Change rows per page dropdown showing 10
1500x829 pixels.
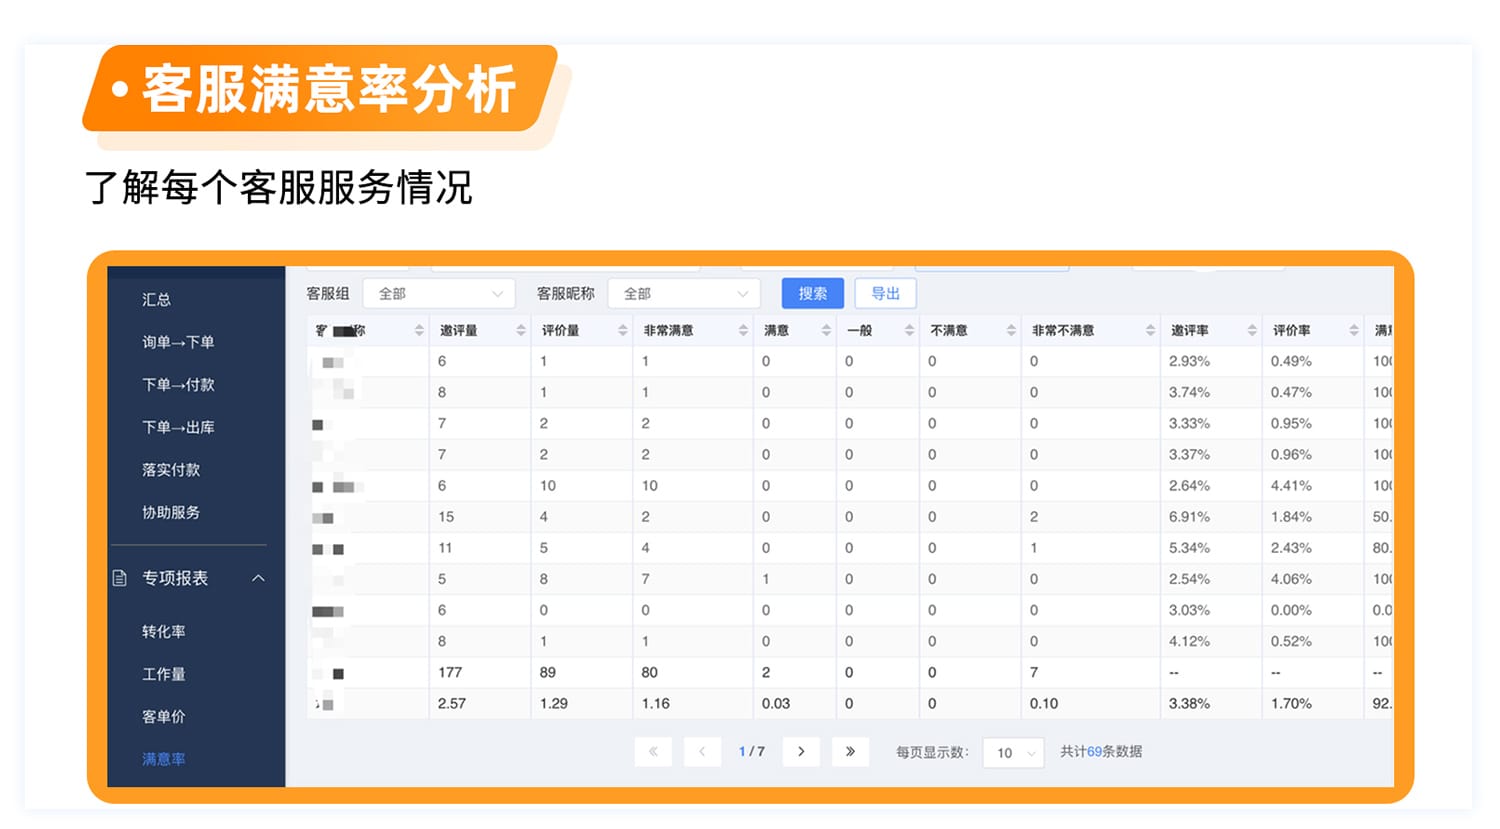1013,753
